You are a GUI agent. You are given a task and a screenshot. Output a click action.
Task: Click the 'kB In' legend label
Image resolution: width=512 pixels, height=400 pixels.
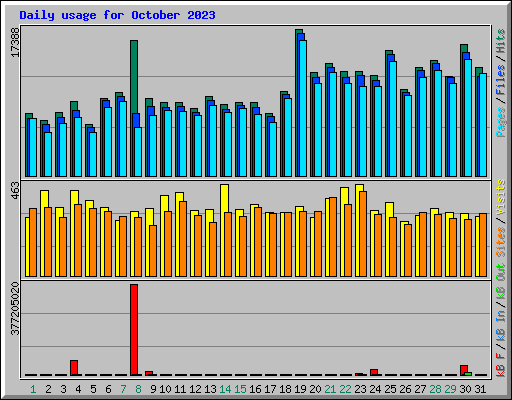click(501, 325)
